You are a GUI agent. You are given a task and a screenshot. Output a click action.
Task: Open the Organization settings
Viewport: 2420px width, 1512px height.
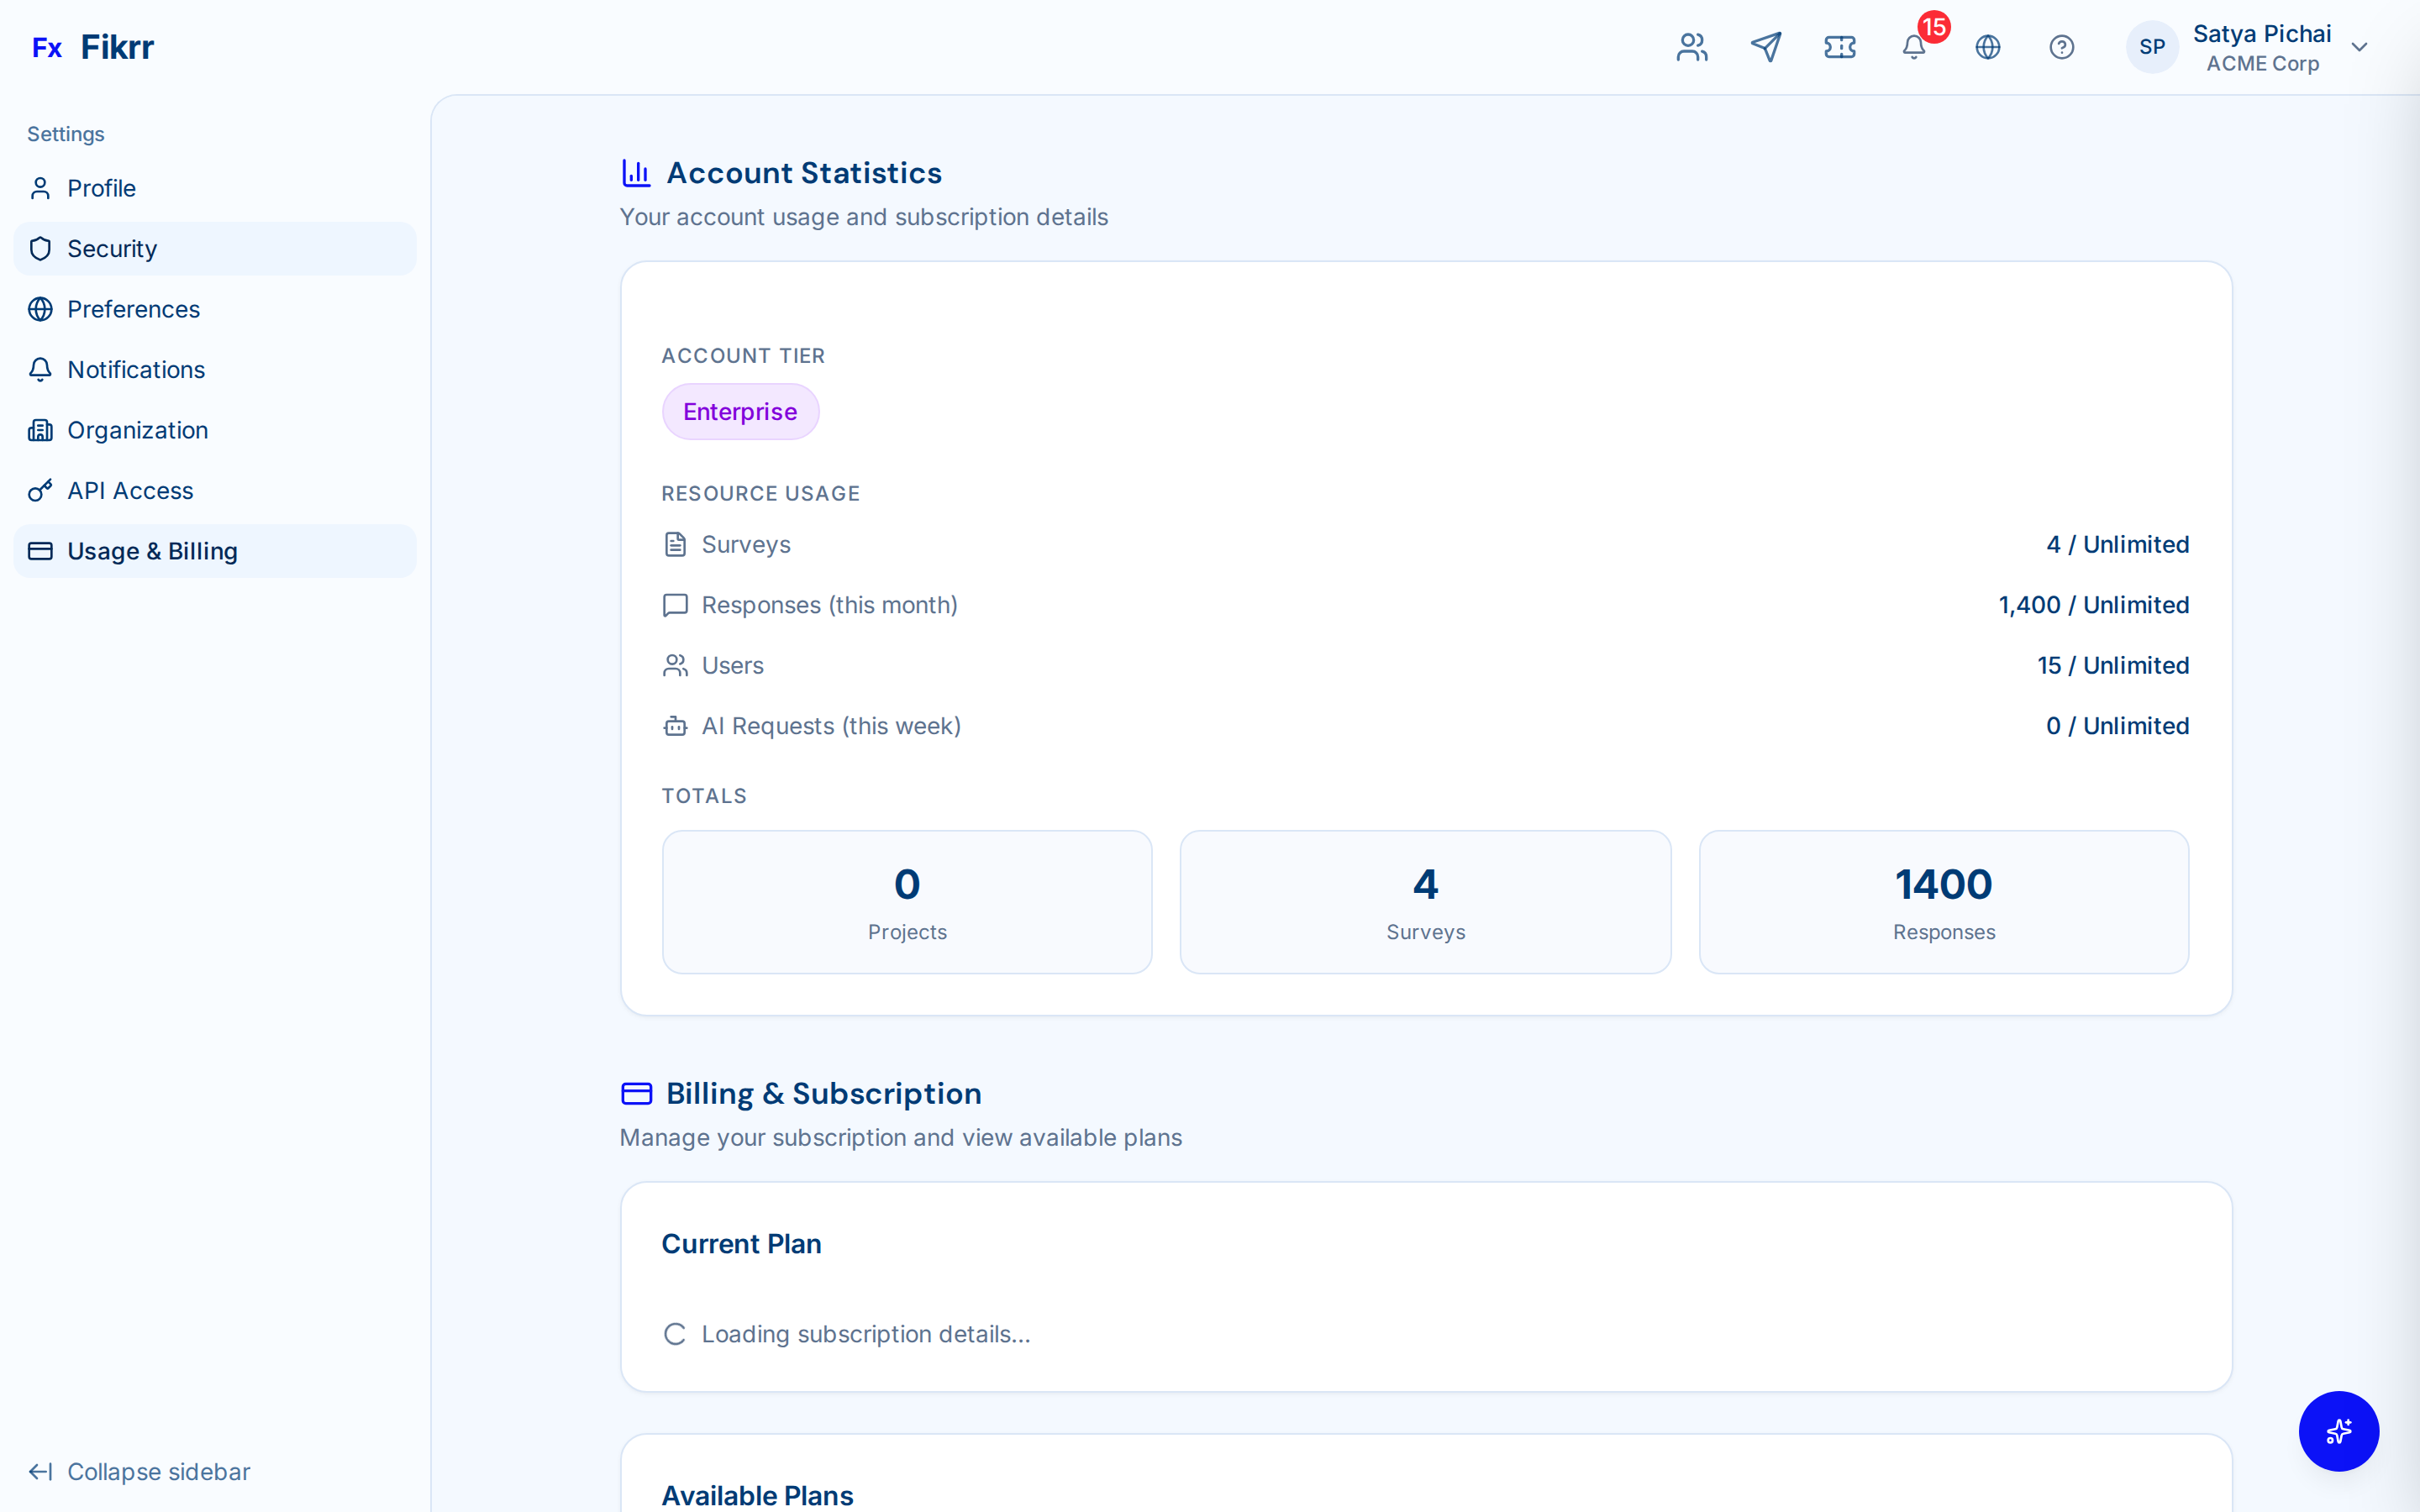[137, 430]
